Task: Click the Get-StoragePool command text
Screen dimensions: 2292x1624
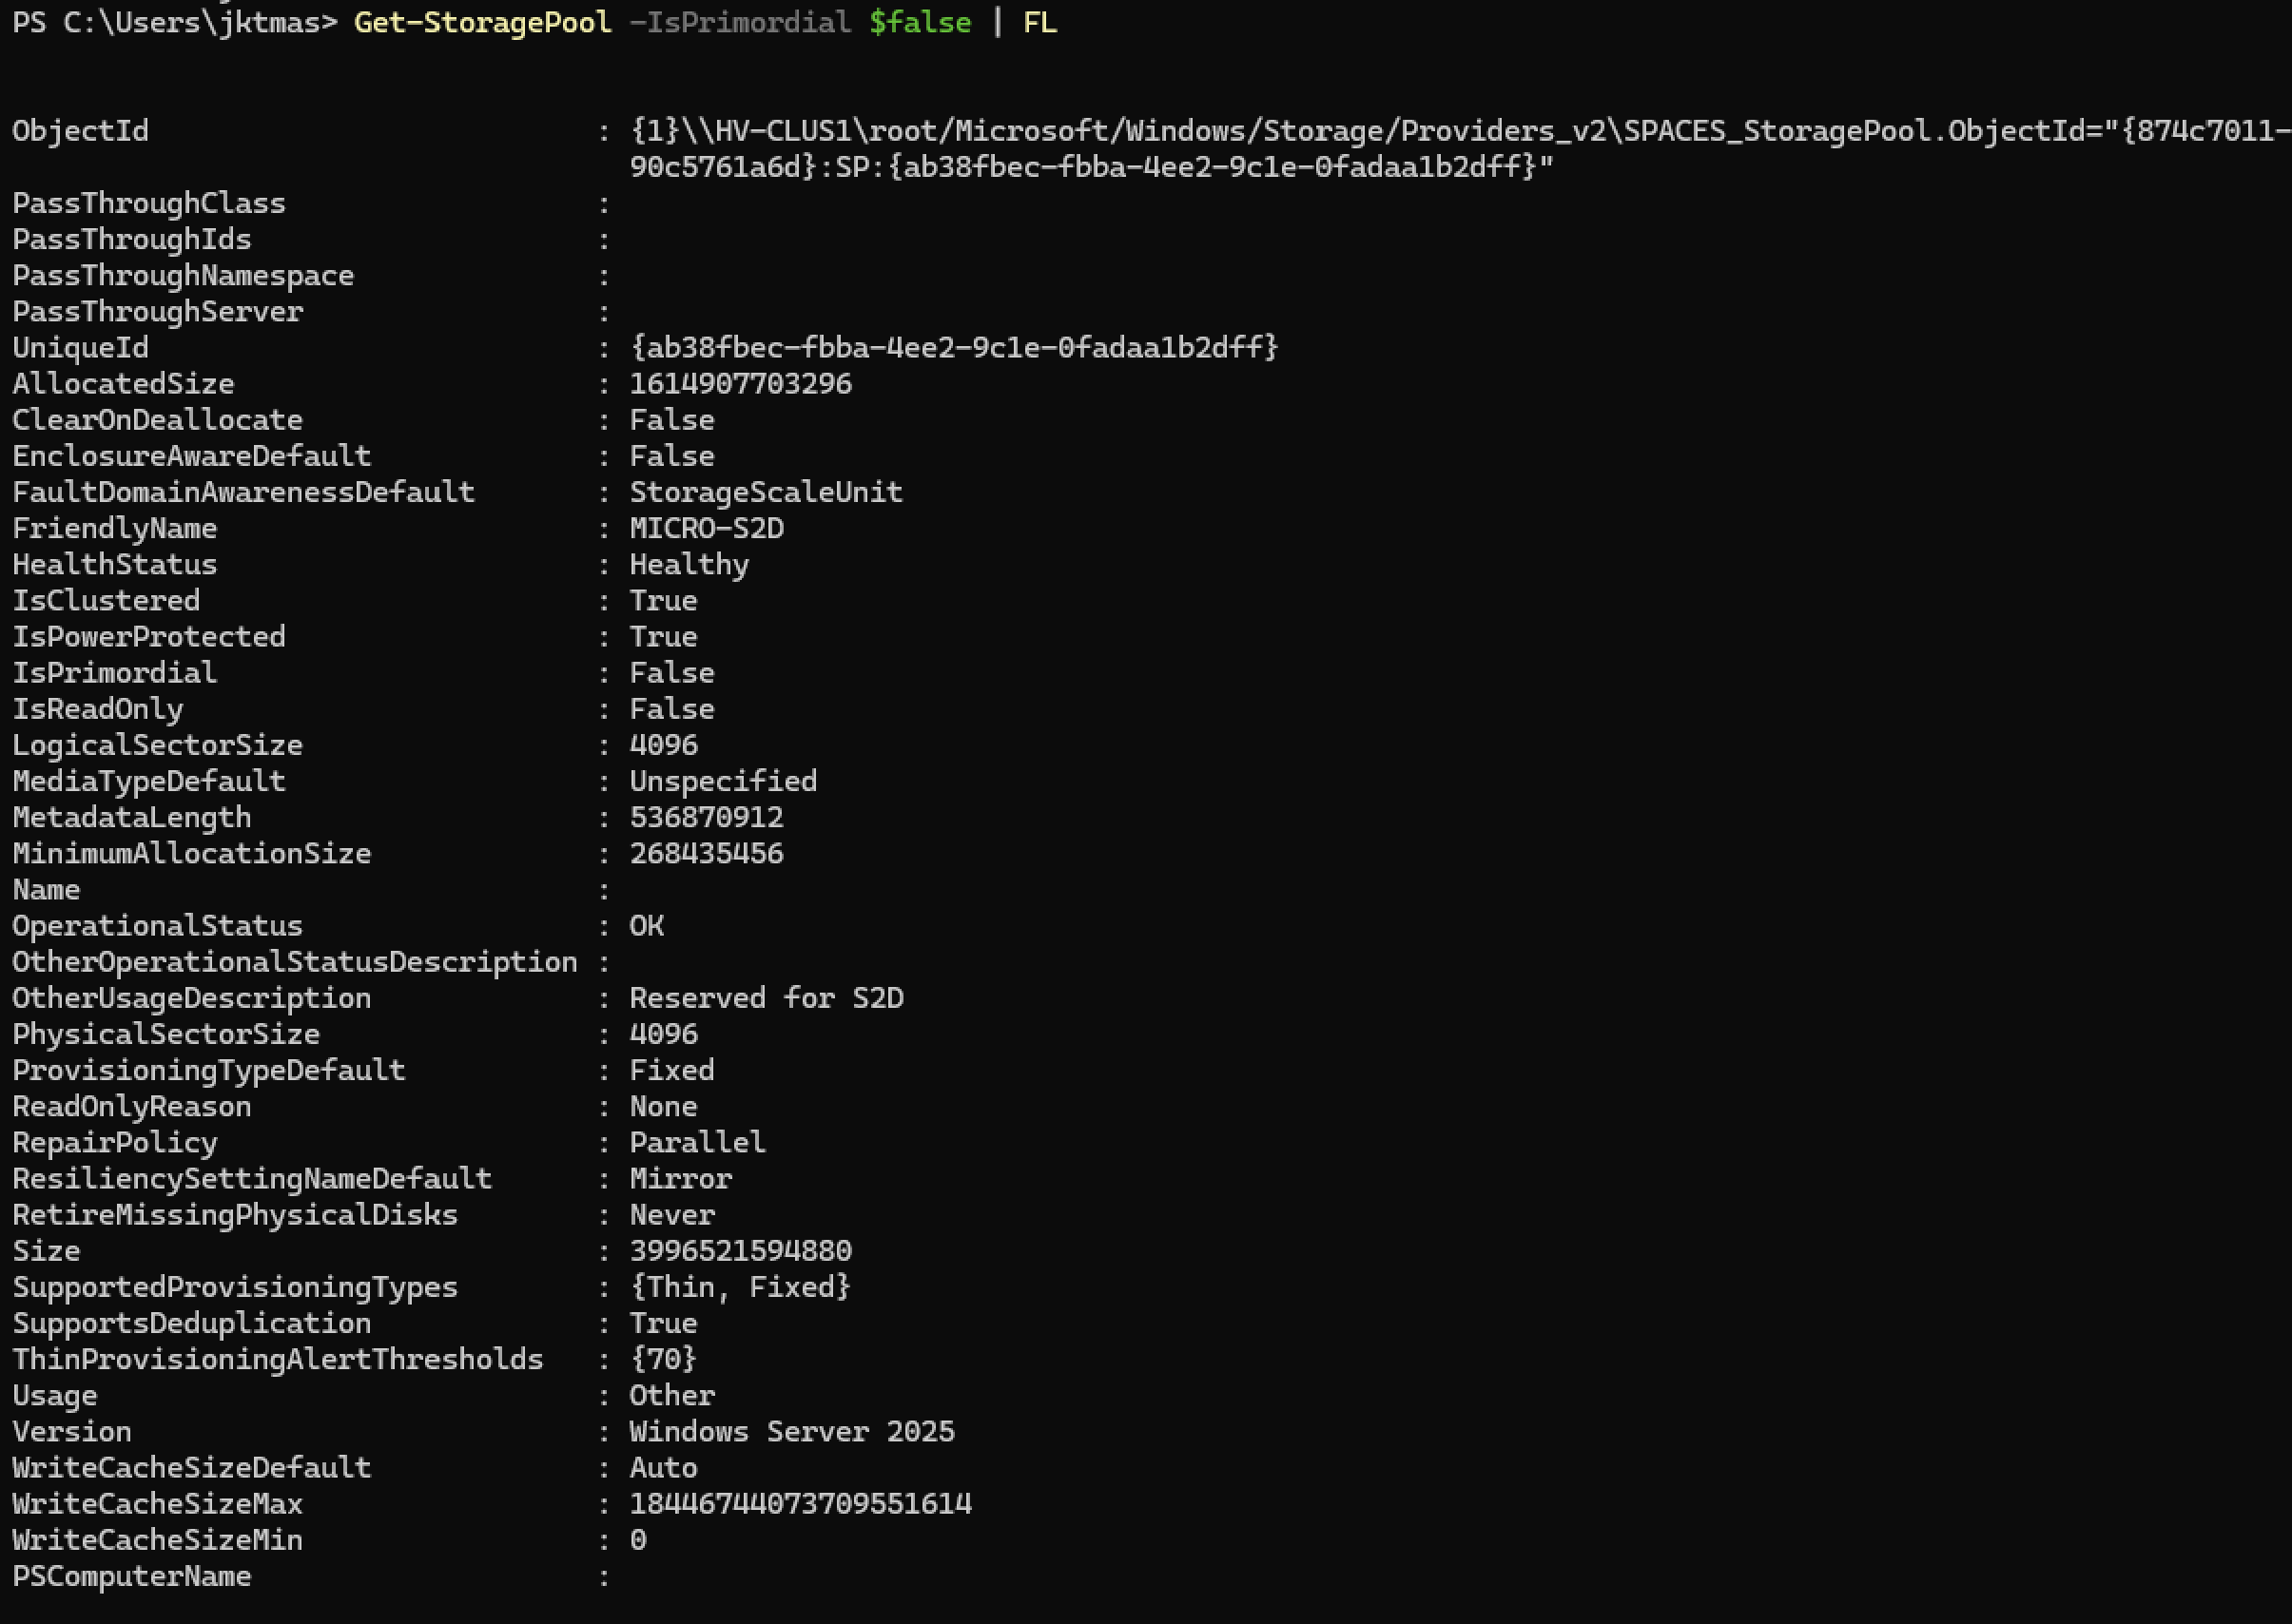Action: point(482,22)
